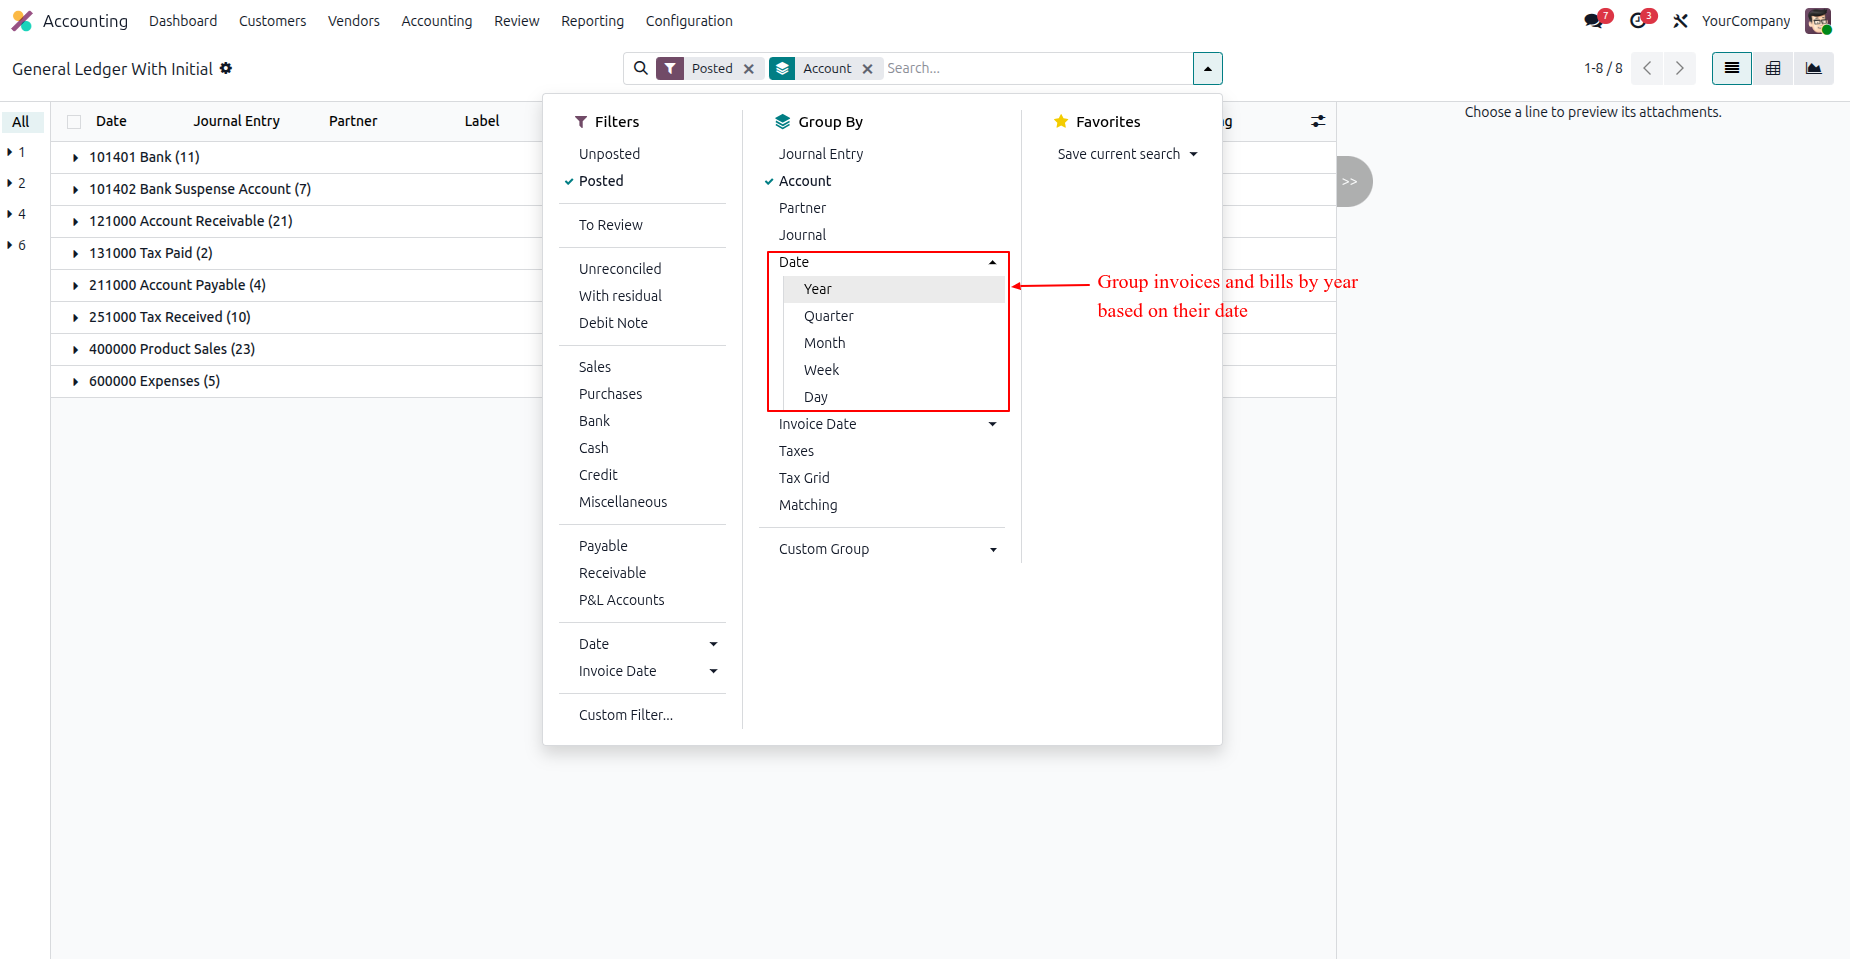Open Save current search
The image size is (1850, 959).
[x=1127, y=154]
